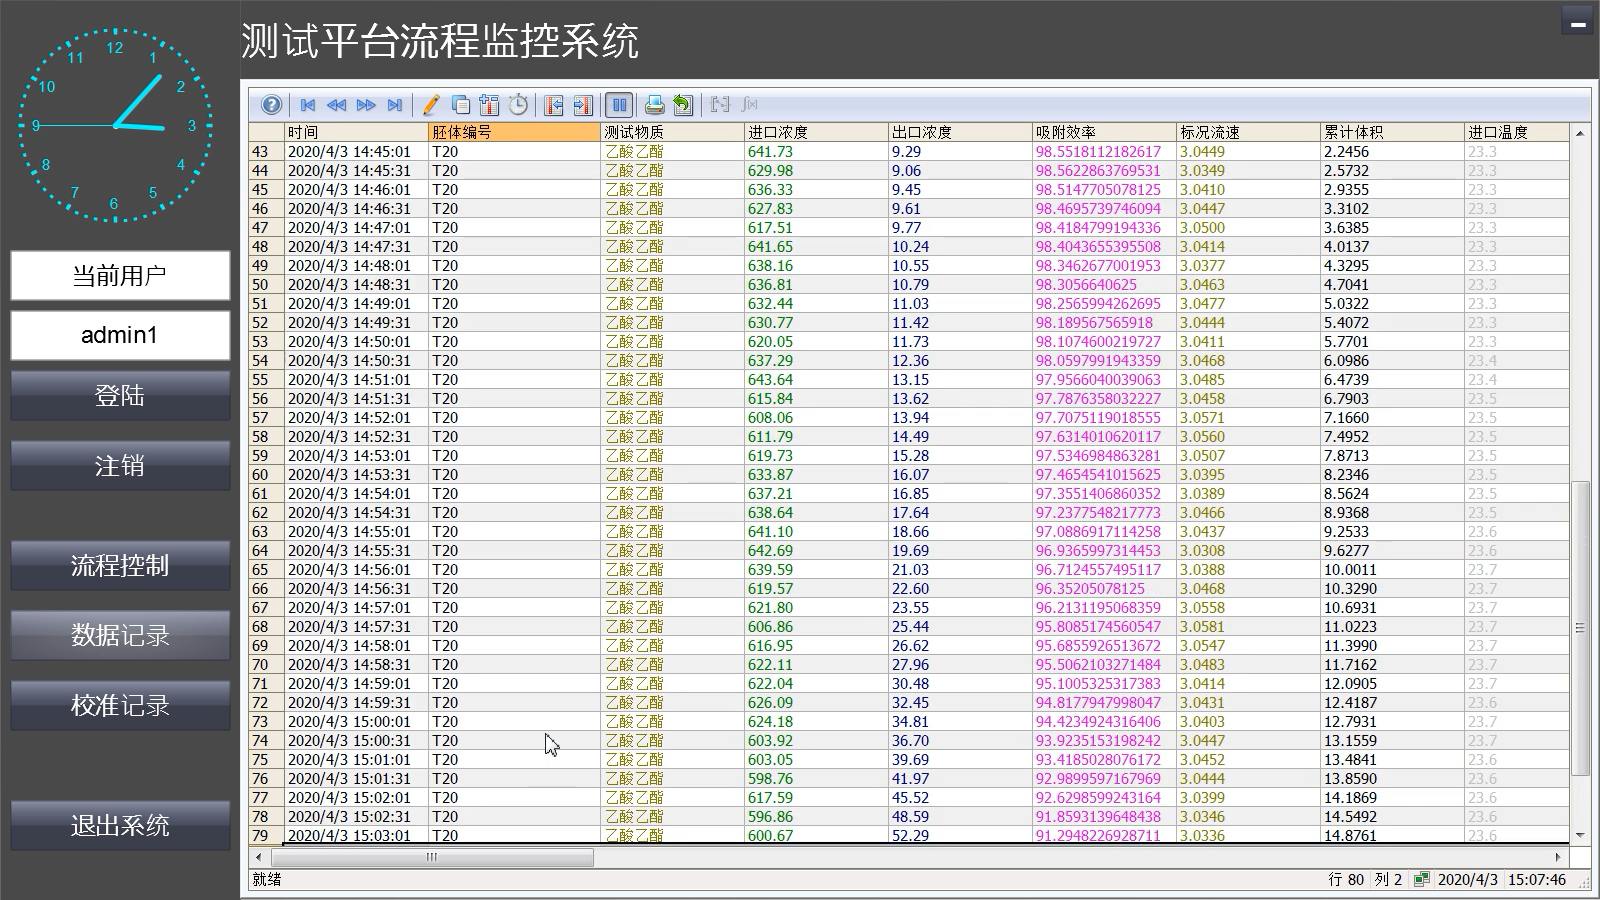Viewport: 1600px width, 900px height.
Task: Click the copy icon in toolbar
Action: click(x=461, y=105)
